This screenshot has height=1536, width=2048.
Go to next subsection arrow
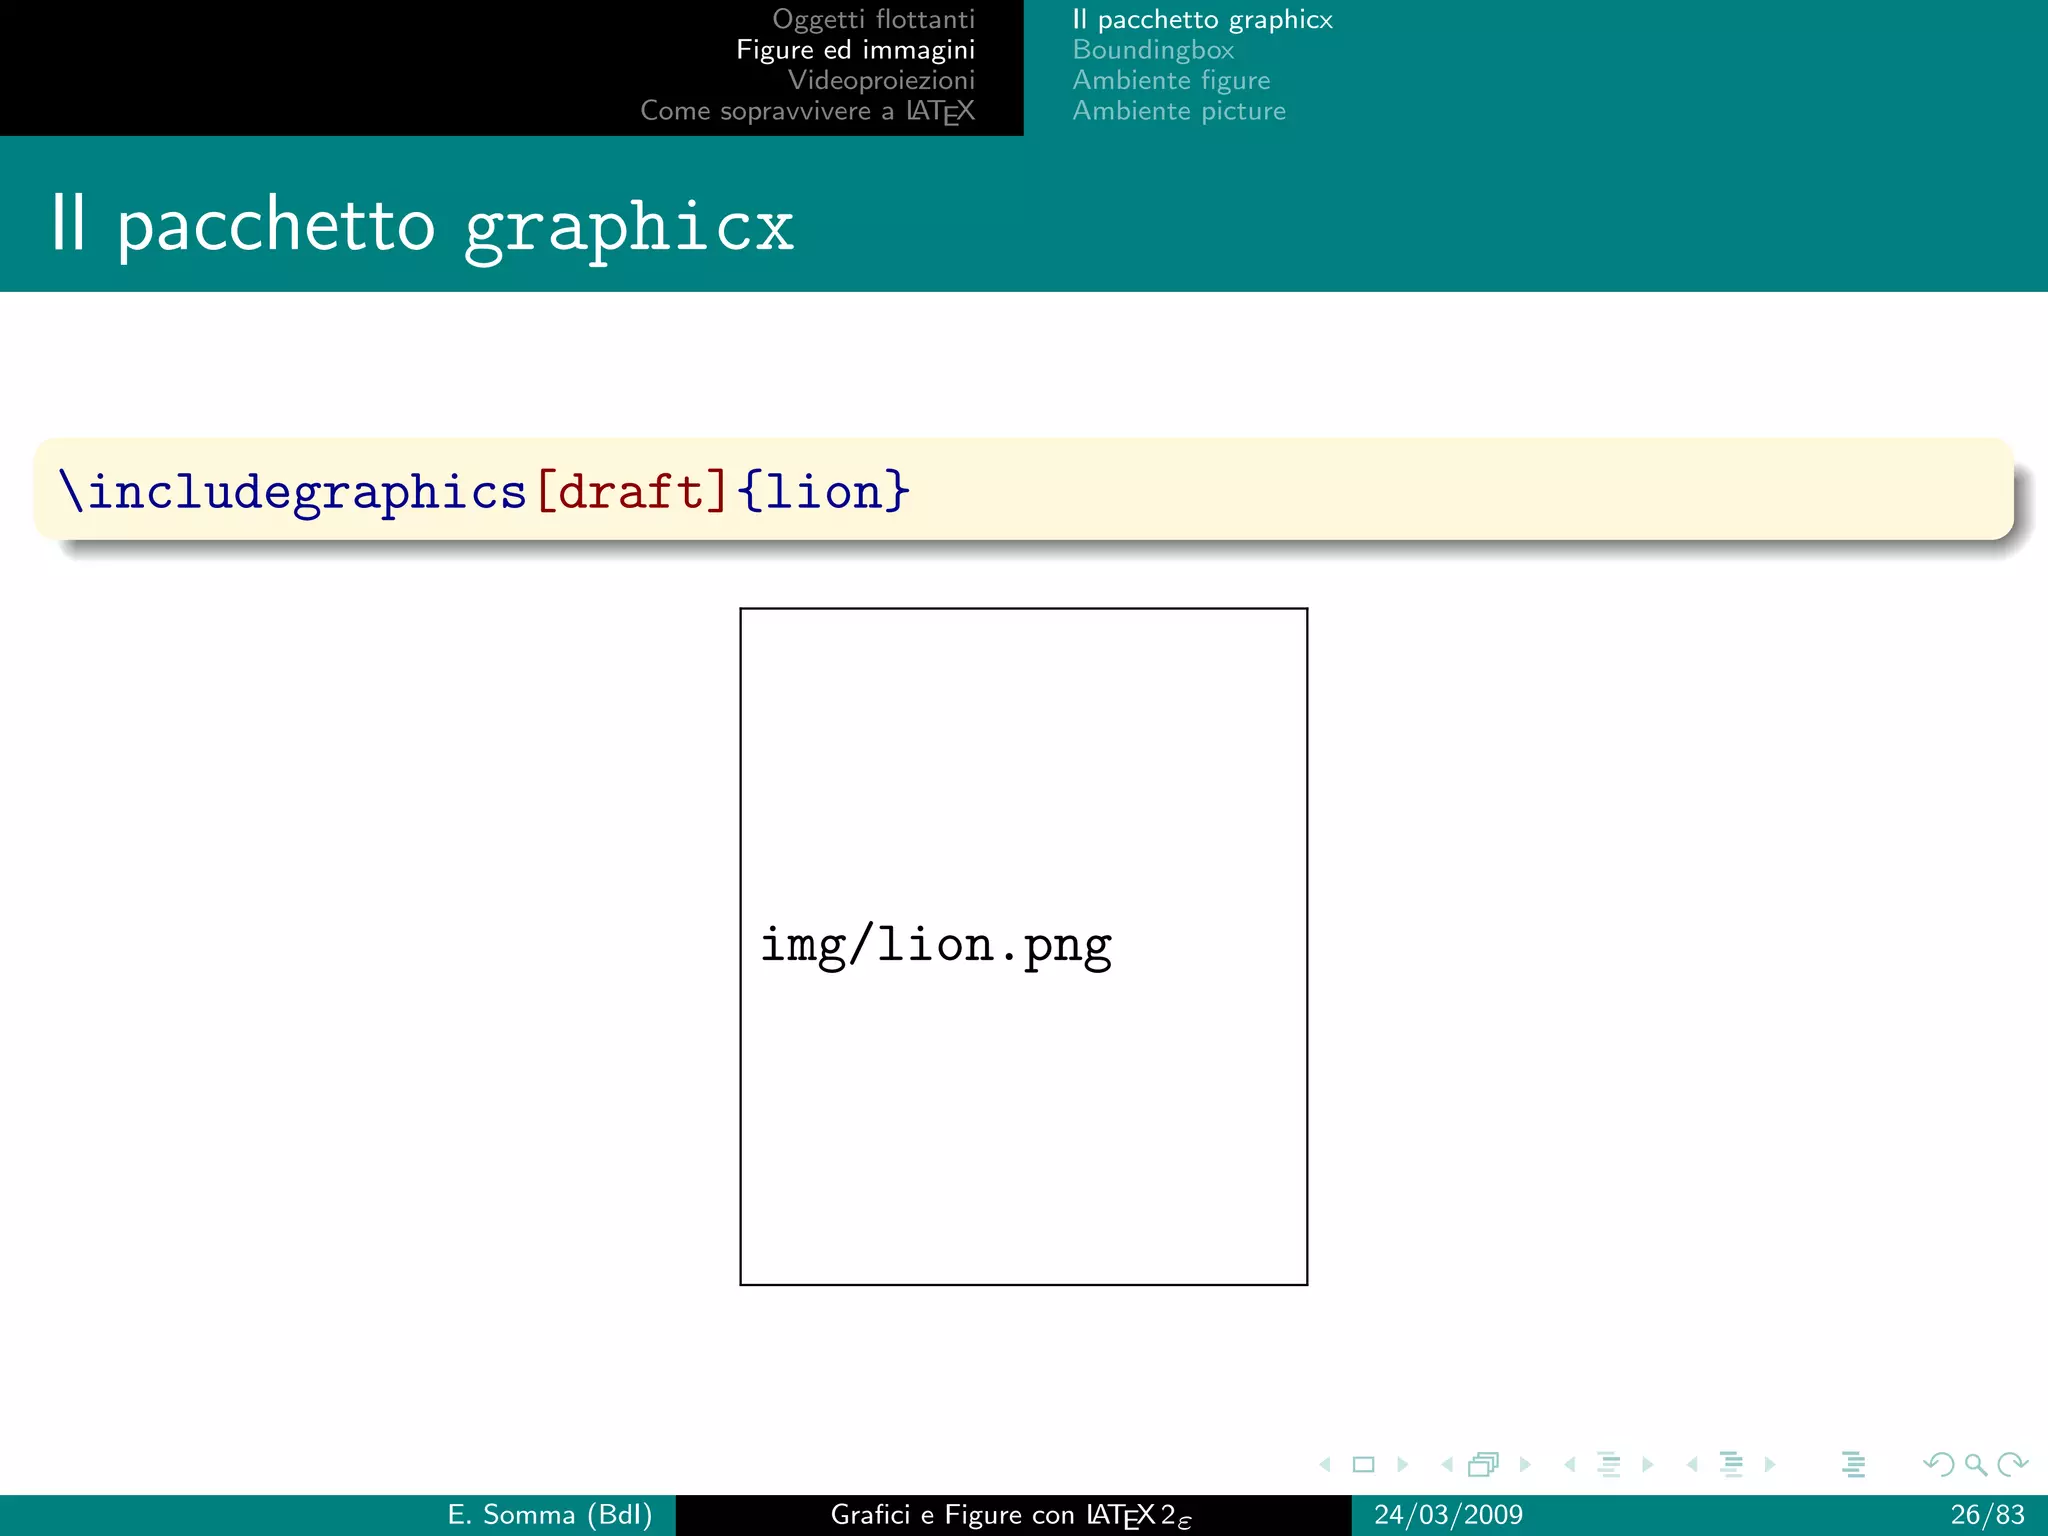coord(1648,1464)
